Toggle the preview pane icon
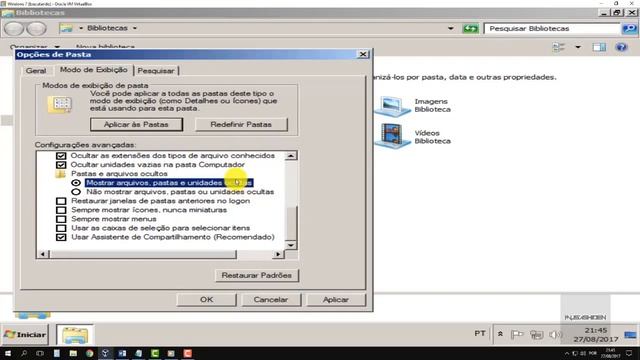Screen dimensions: 640x360 pos(599,47)
